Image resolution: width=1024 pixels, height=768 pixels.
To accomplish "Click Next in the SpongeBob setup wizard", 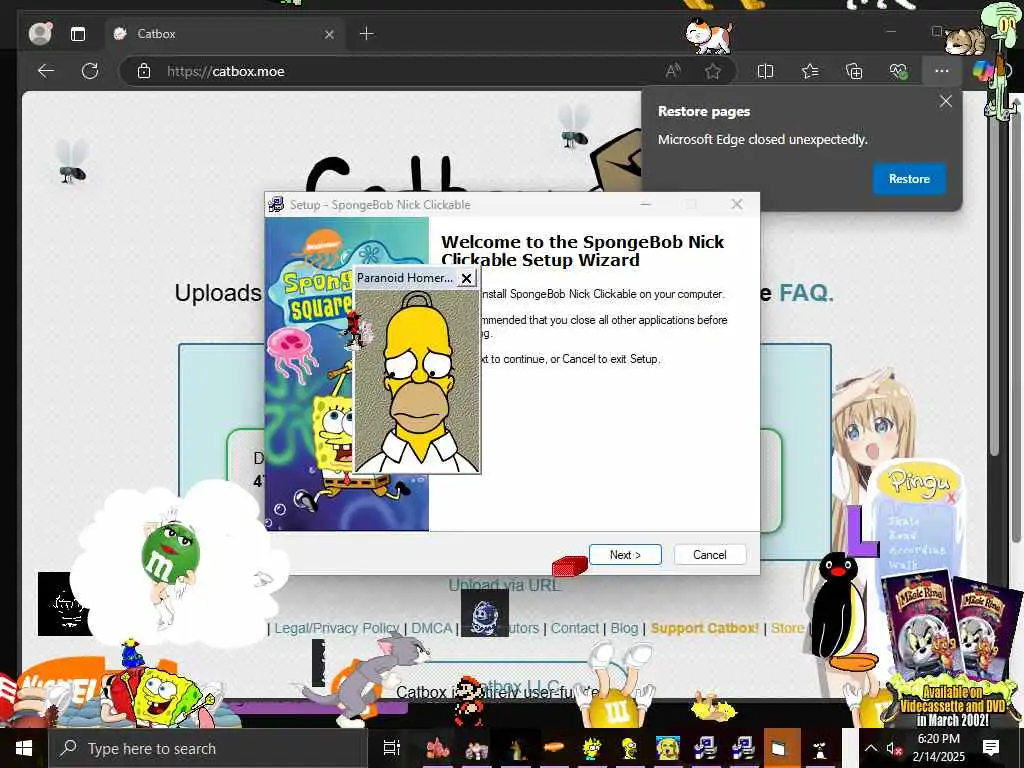I will click(625, 554).
